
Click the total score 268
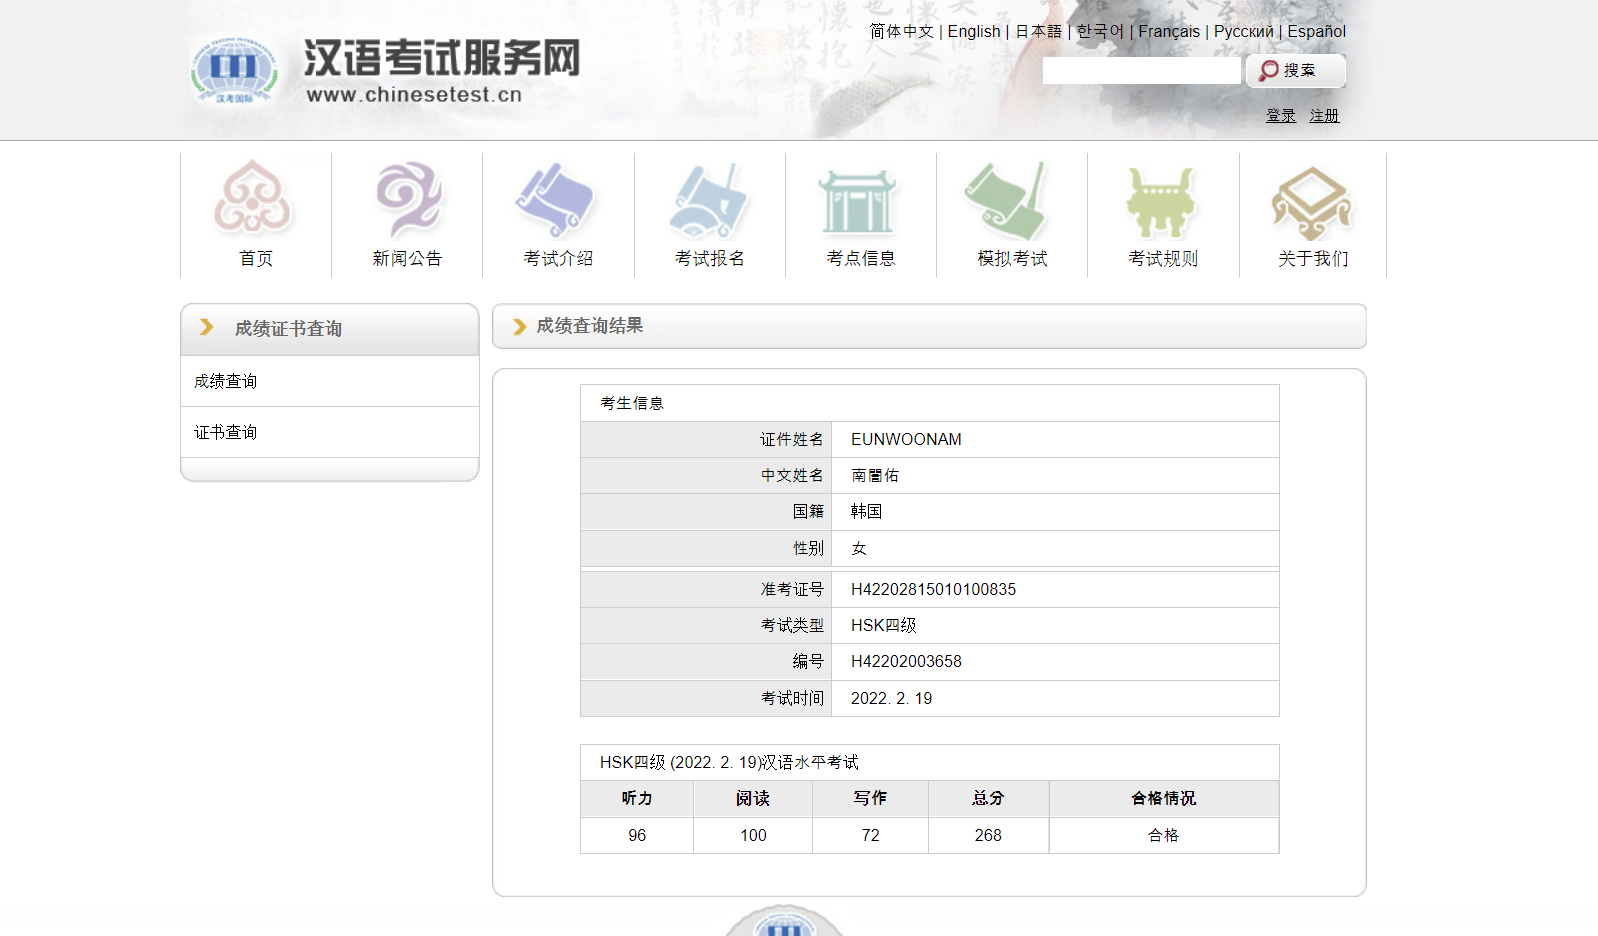988,835
